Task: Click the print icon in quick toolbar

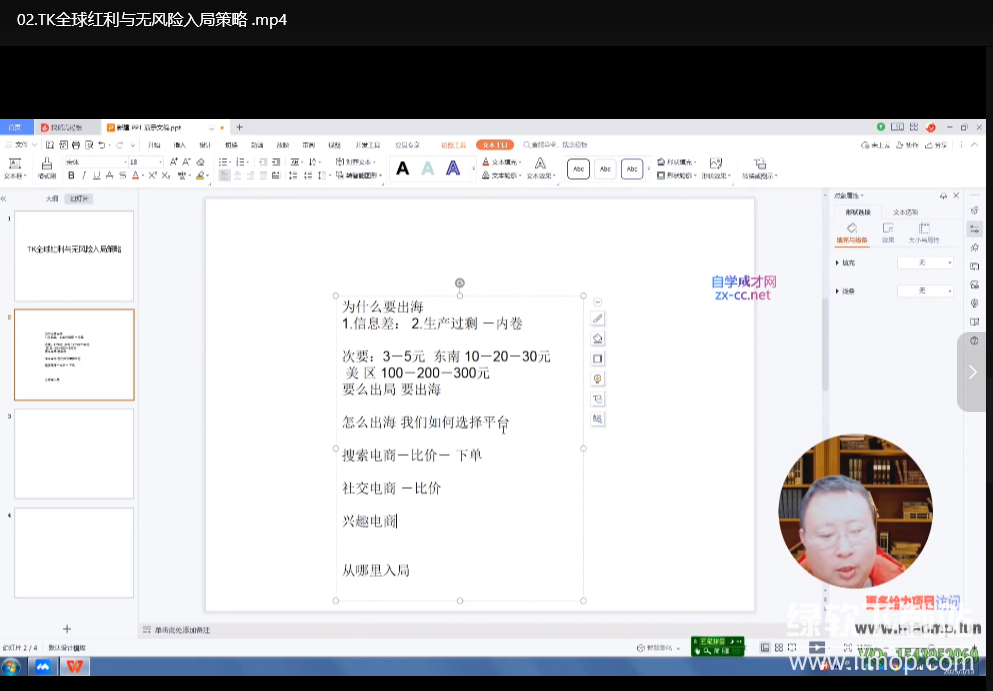Action: coord(75,145)
